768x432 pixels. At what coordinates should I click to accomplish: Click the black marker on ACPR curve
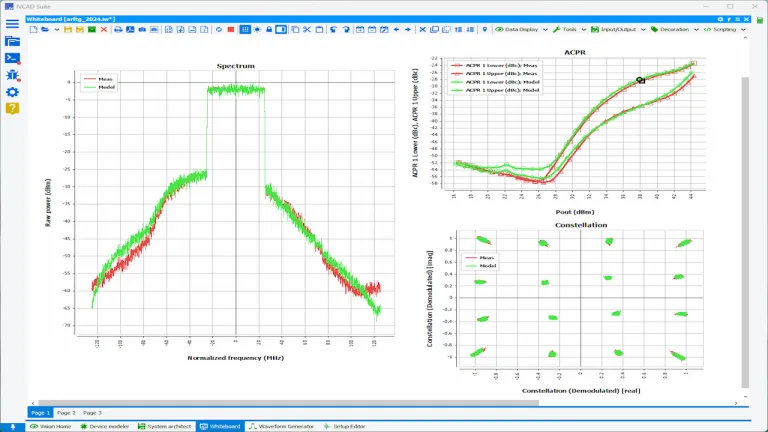pyautogui.click(x=640, y=80)
